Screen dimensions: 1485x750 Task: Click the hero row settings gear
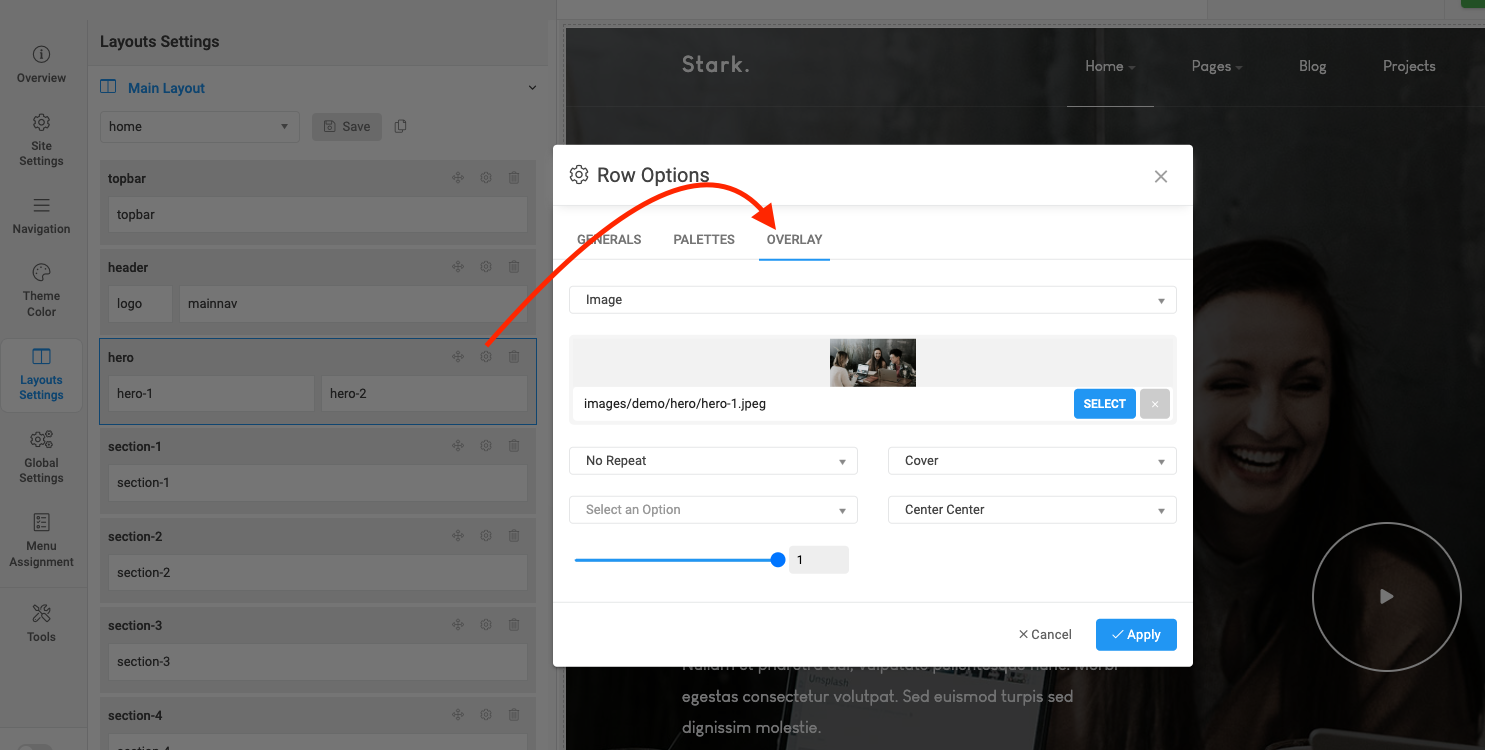[486, 357]
